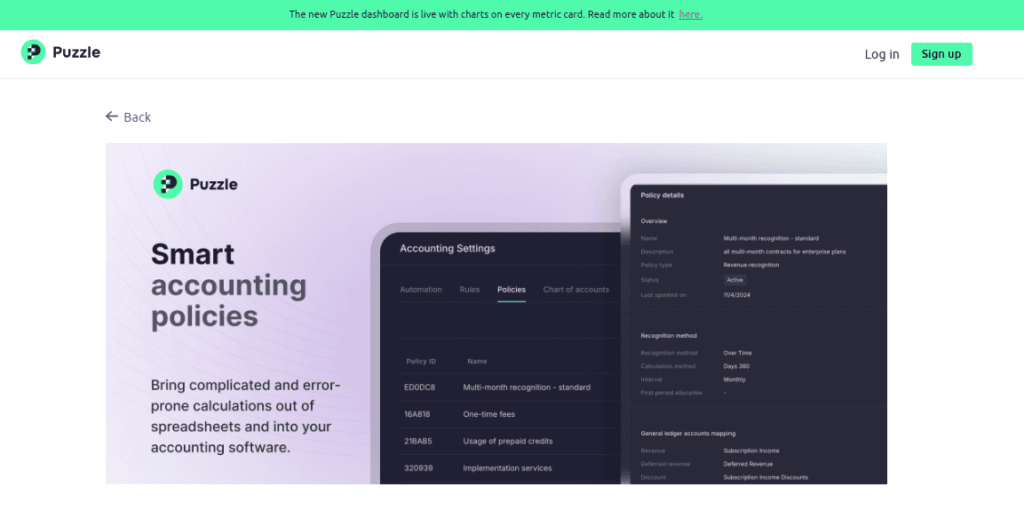Click the Puzzle logo icon in header
1024x511 pixels.
33,52
